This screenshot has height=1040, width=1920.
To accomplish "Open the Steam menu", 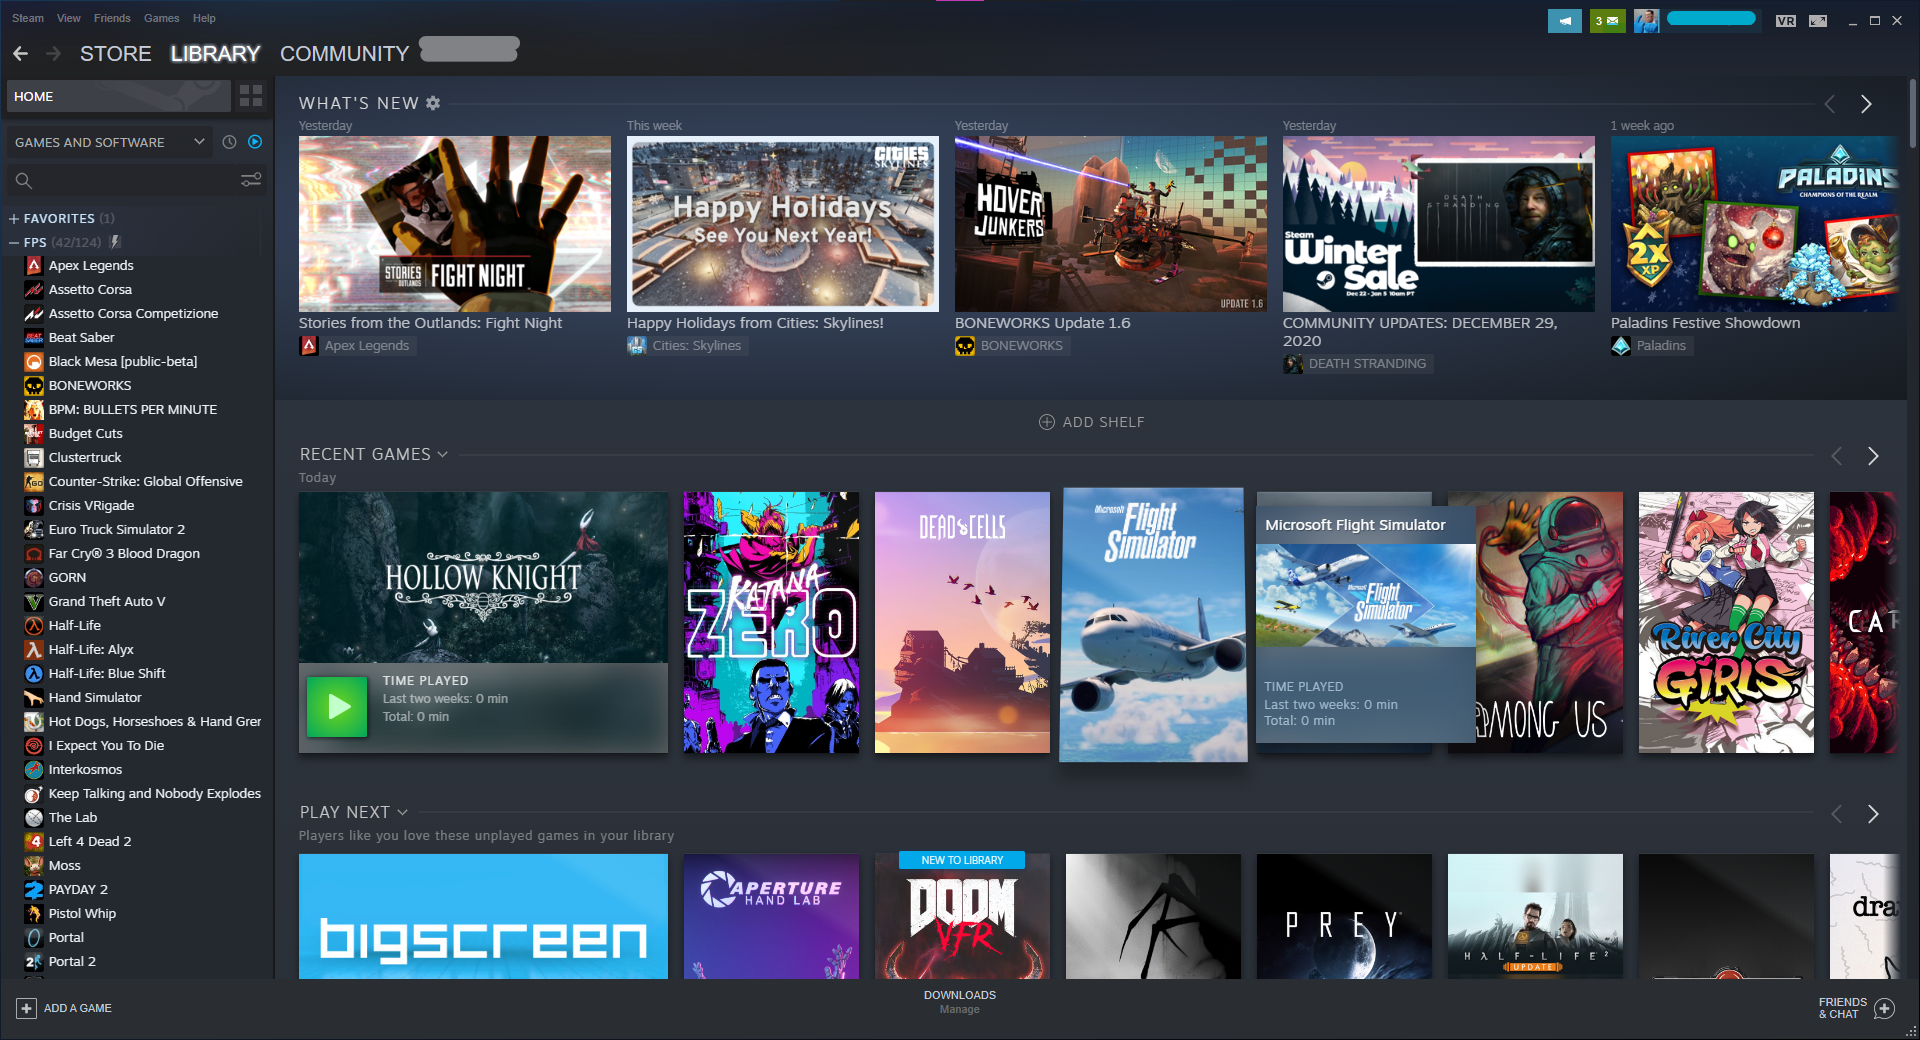I will 28,18.
